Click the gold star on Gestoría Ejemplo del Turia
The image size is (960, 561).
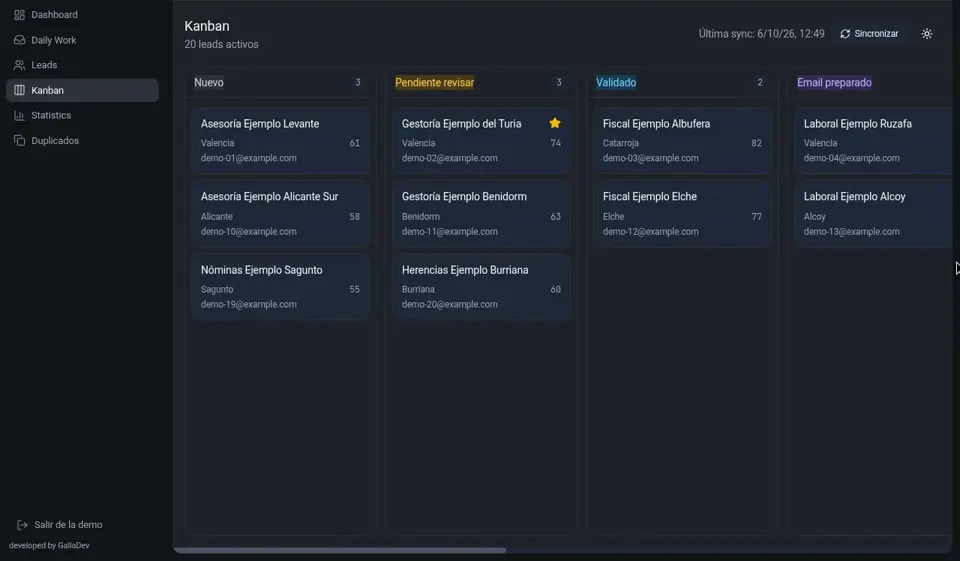555,123
